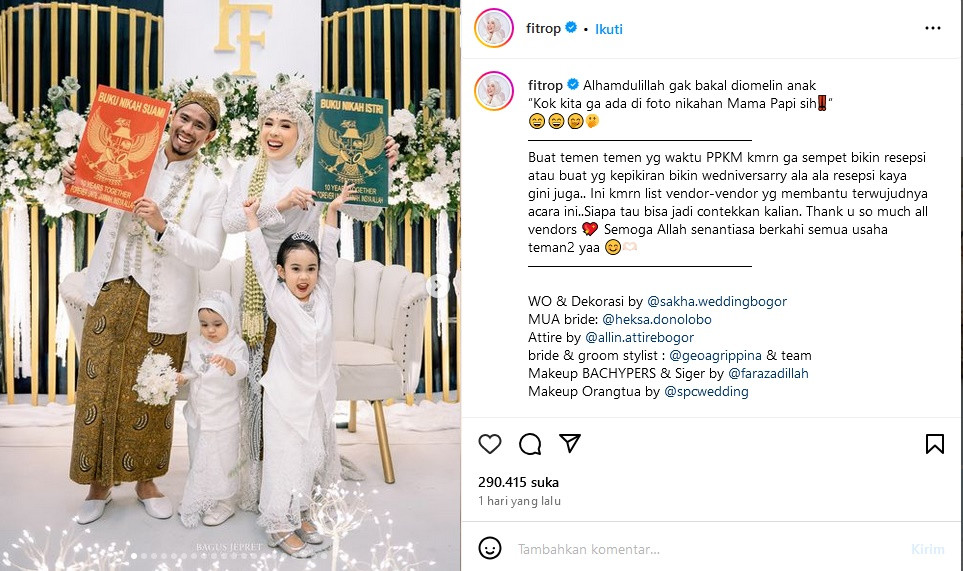The height and width of the screenshot is (571, 963).
Task: Go to next photo with carousel arrow
Action: 438,286
